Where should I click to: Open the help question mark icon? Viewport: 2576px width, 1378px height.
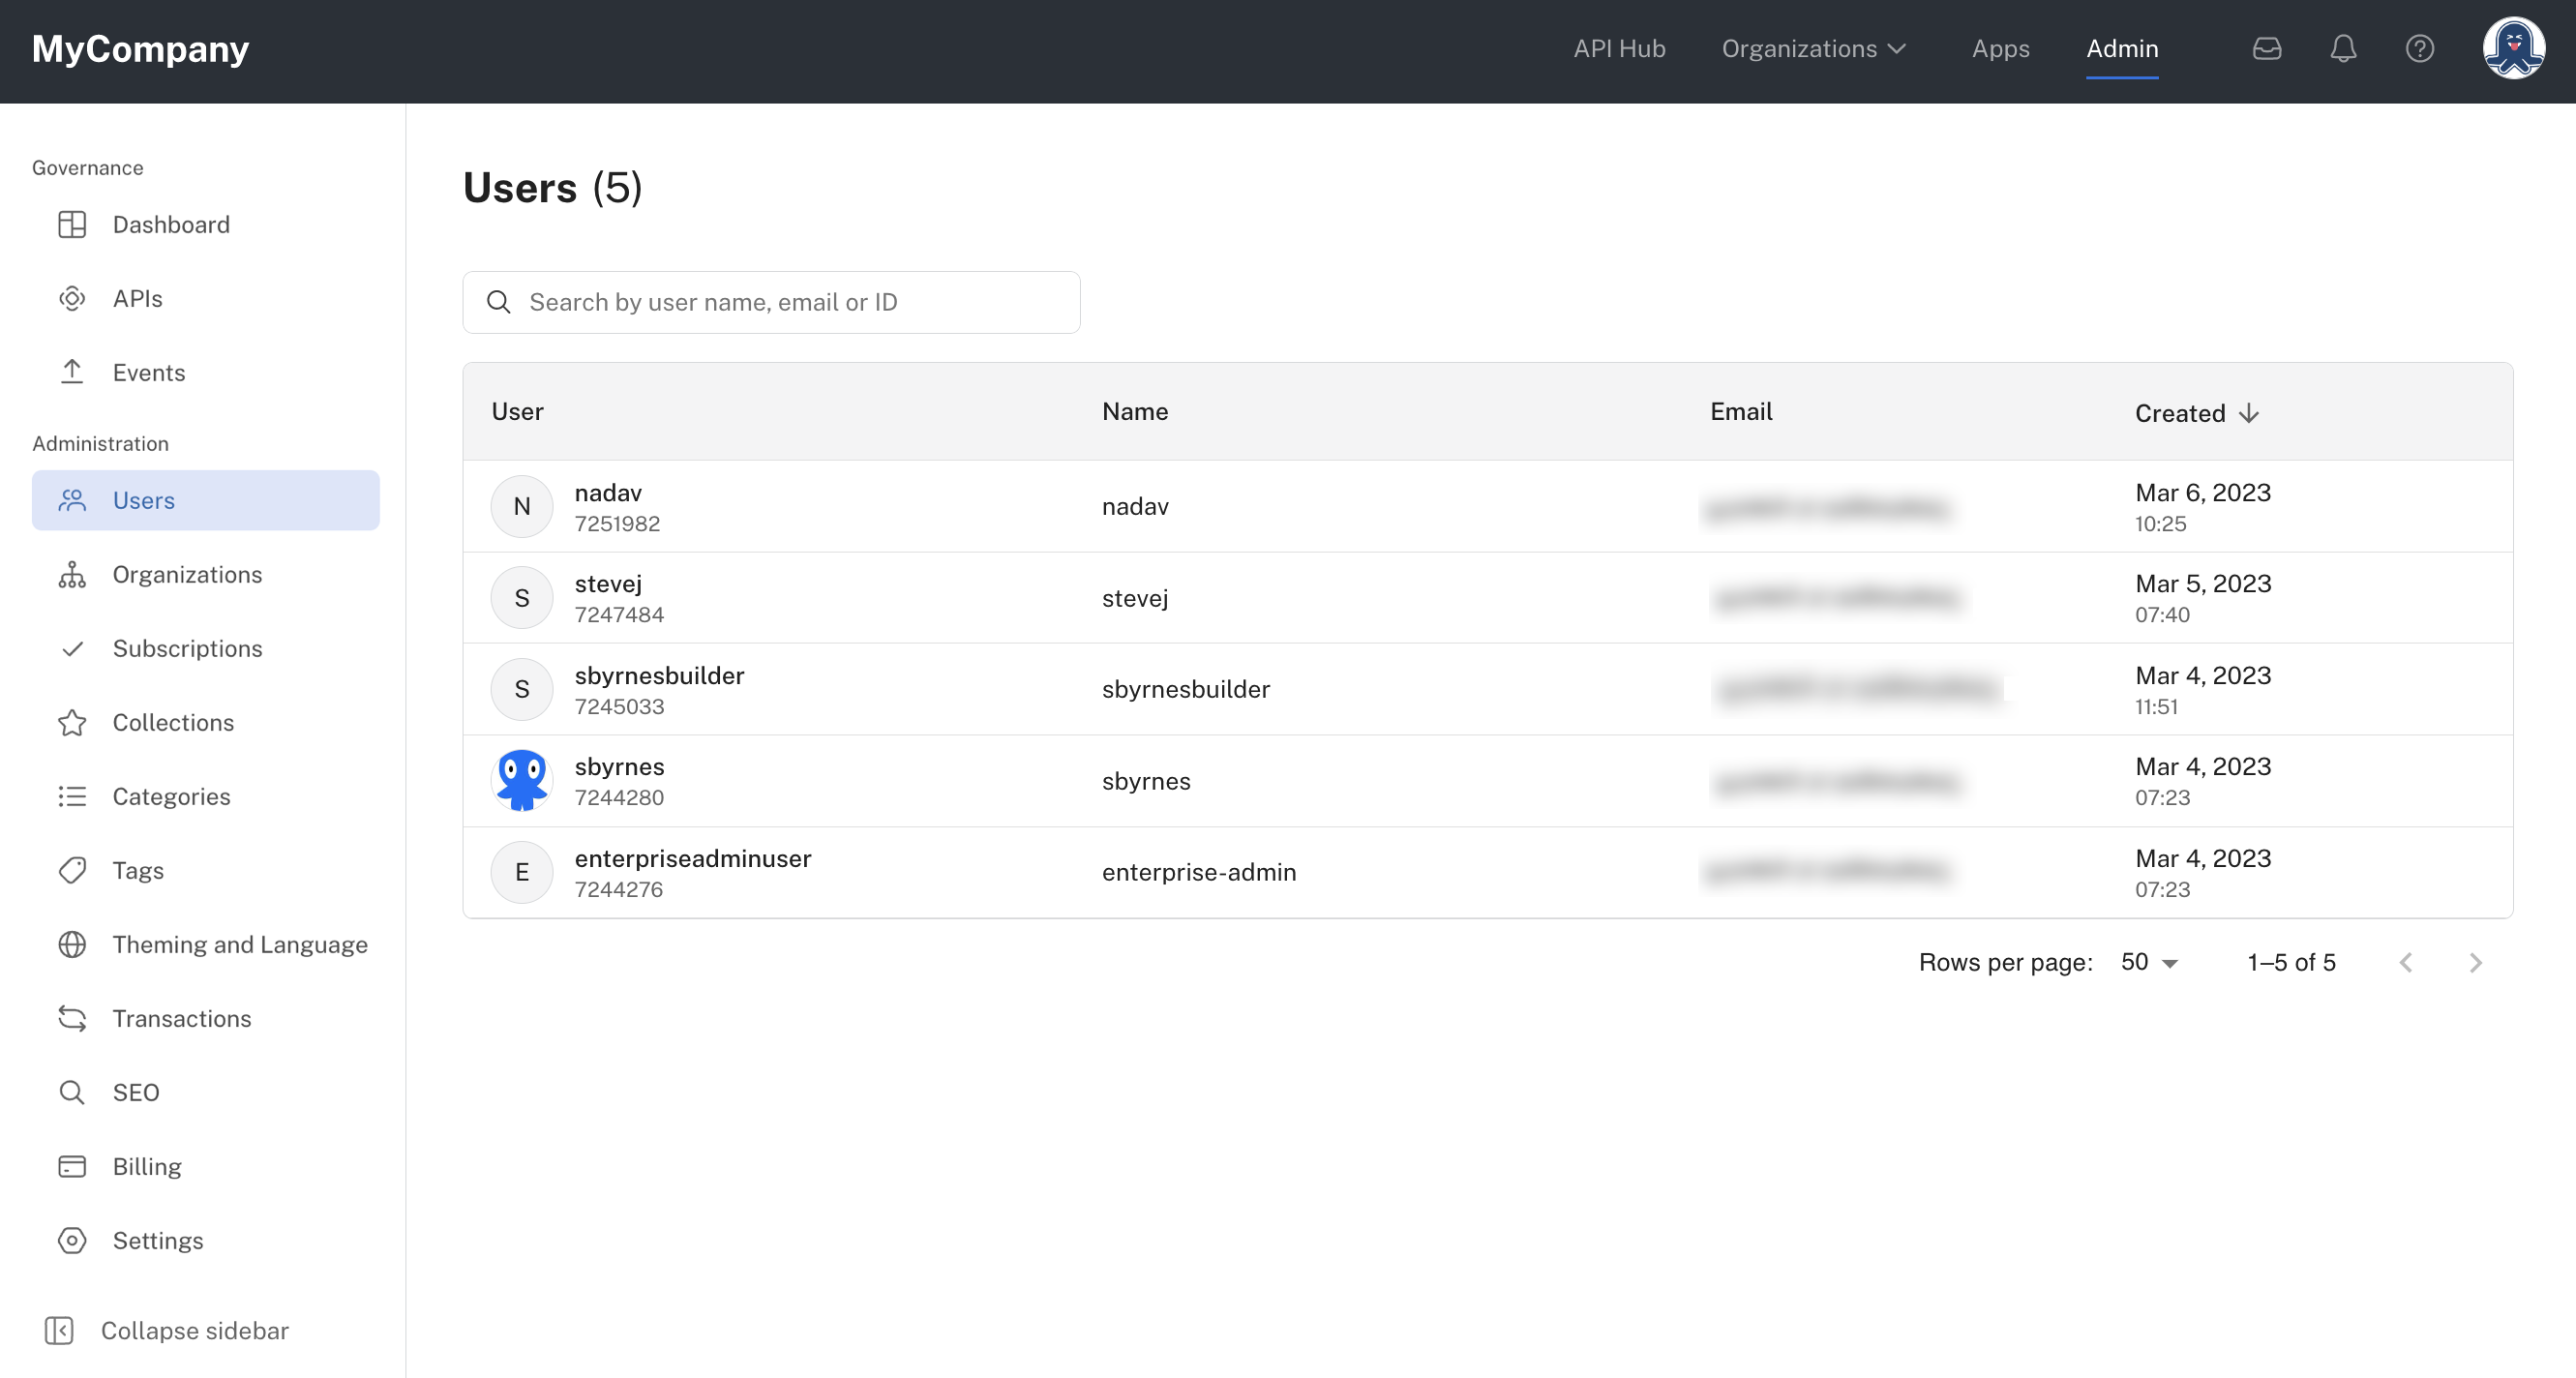pyautogui.click(x=2419, y=48)
